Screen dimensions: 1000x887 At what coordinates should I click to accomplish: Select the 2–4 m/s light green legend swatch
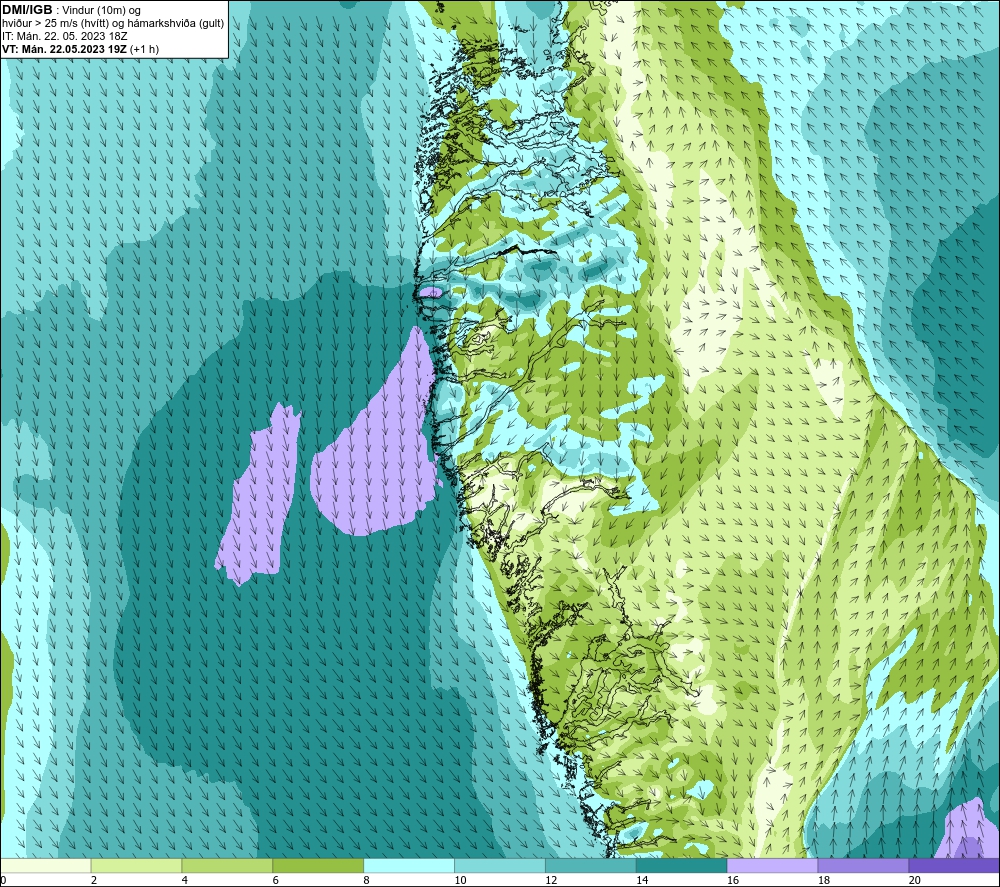coord(136,866)
